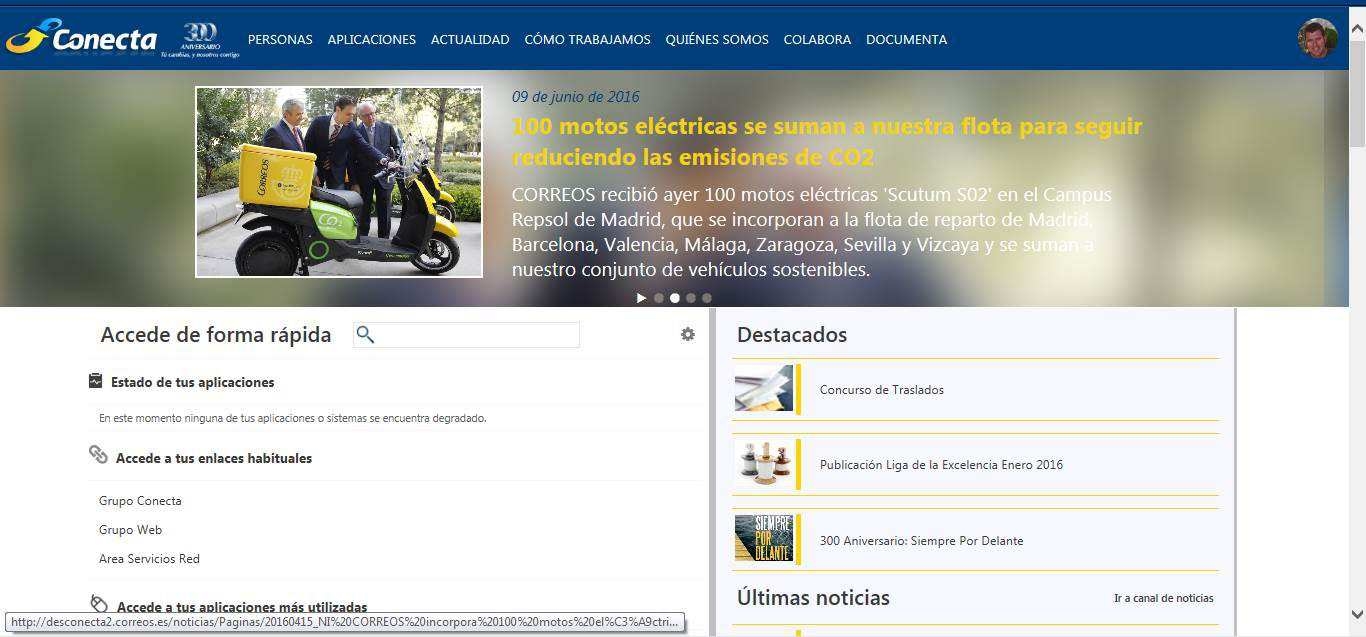Select the first carousel slide dot
The width and height of the screenshot is (1366, 637).
tap(659, 298)
